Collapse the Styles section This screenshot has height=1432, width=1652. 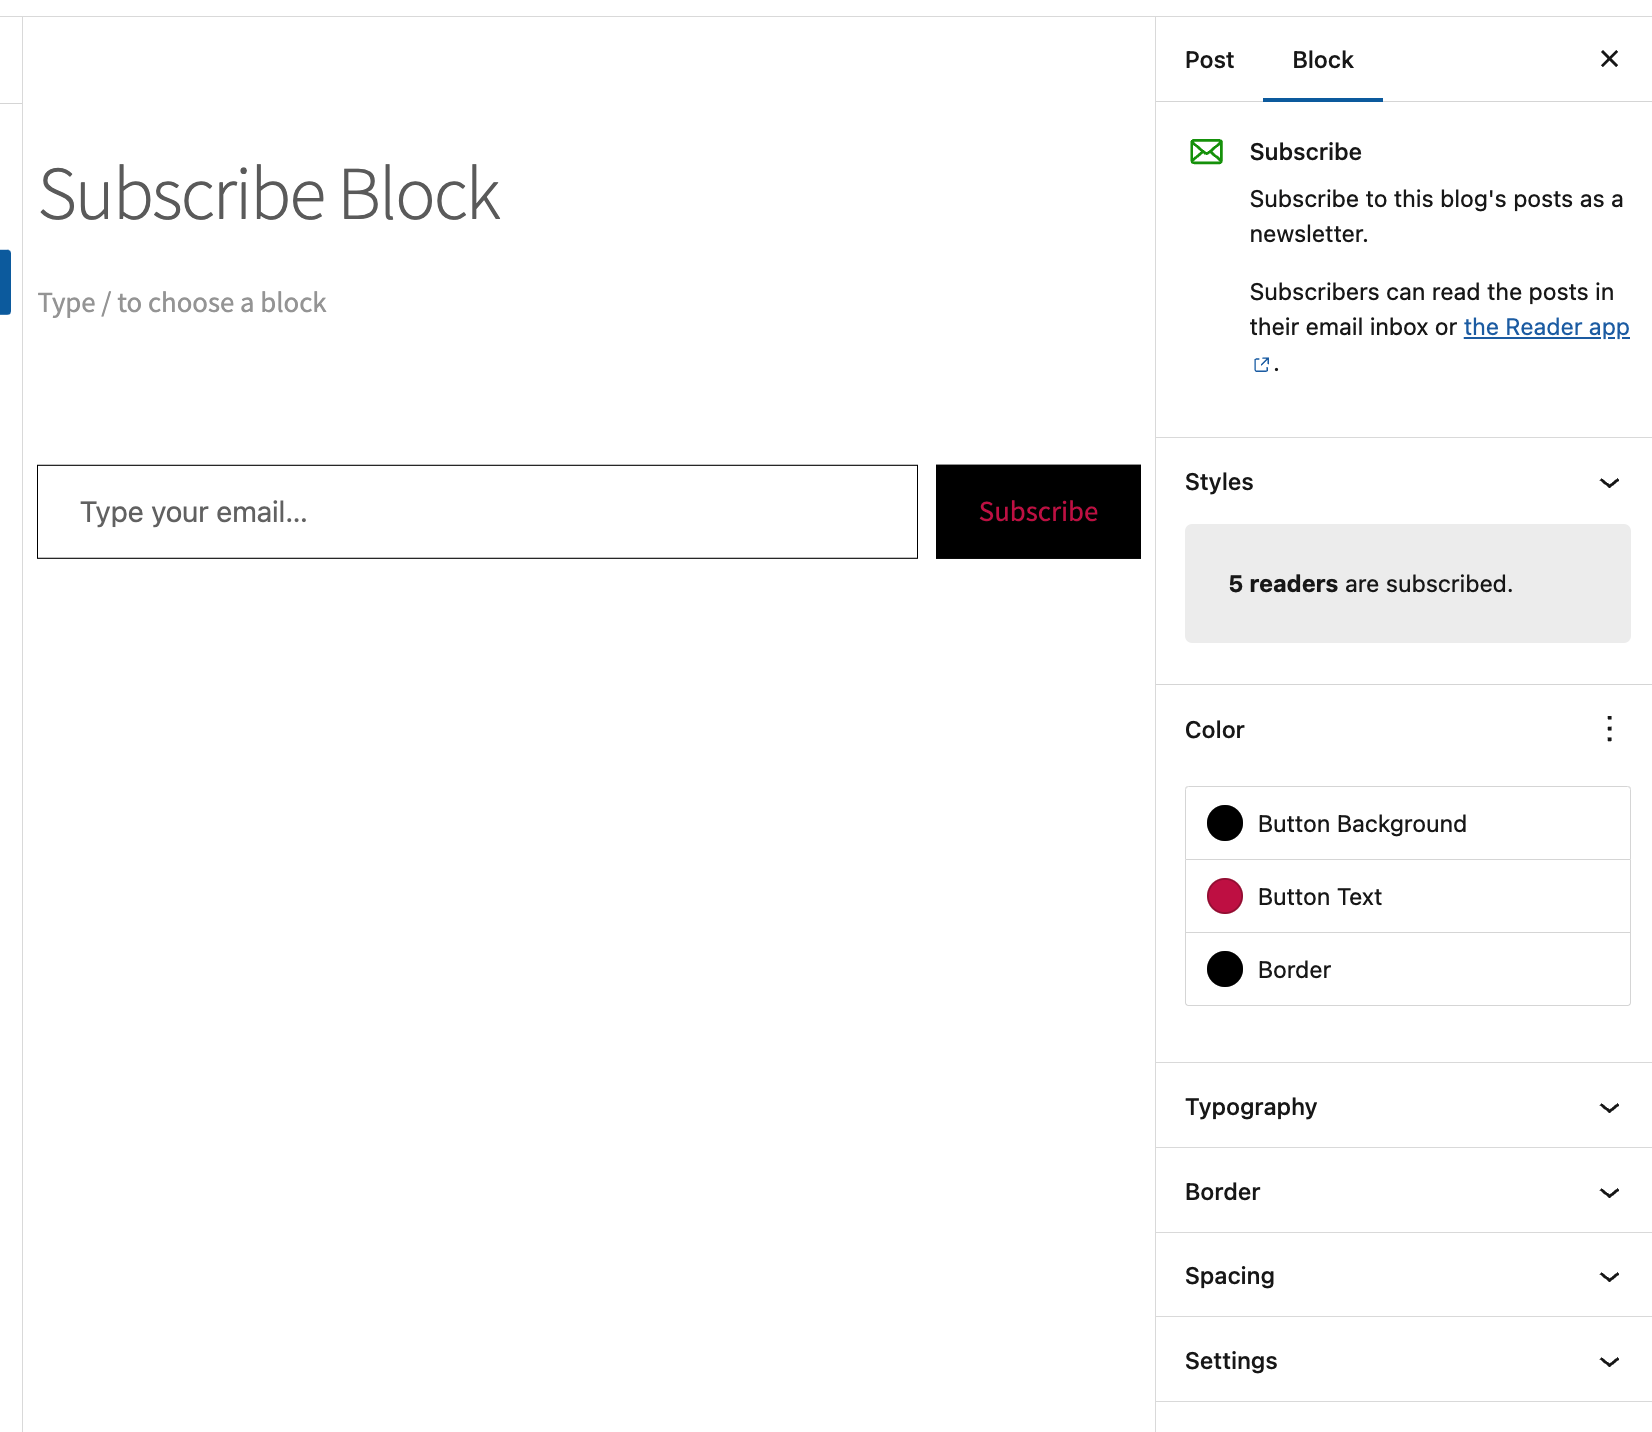pos(1608,482)
